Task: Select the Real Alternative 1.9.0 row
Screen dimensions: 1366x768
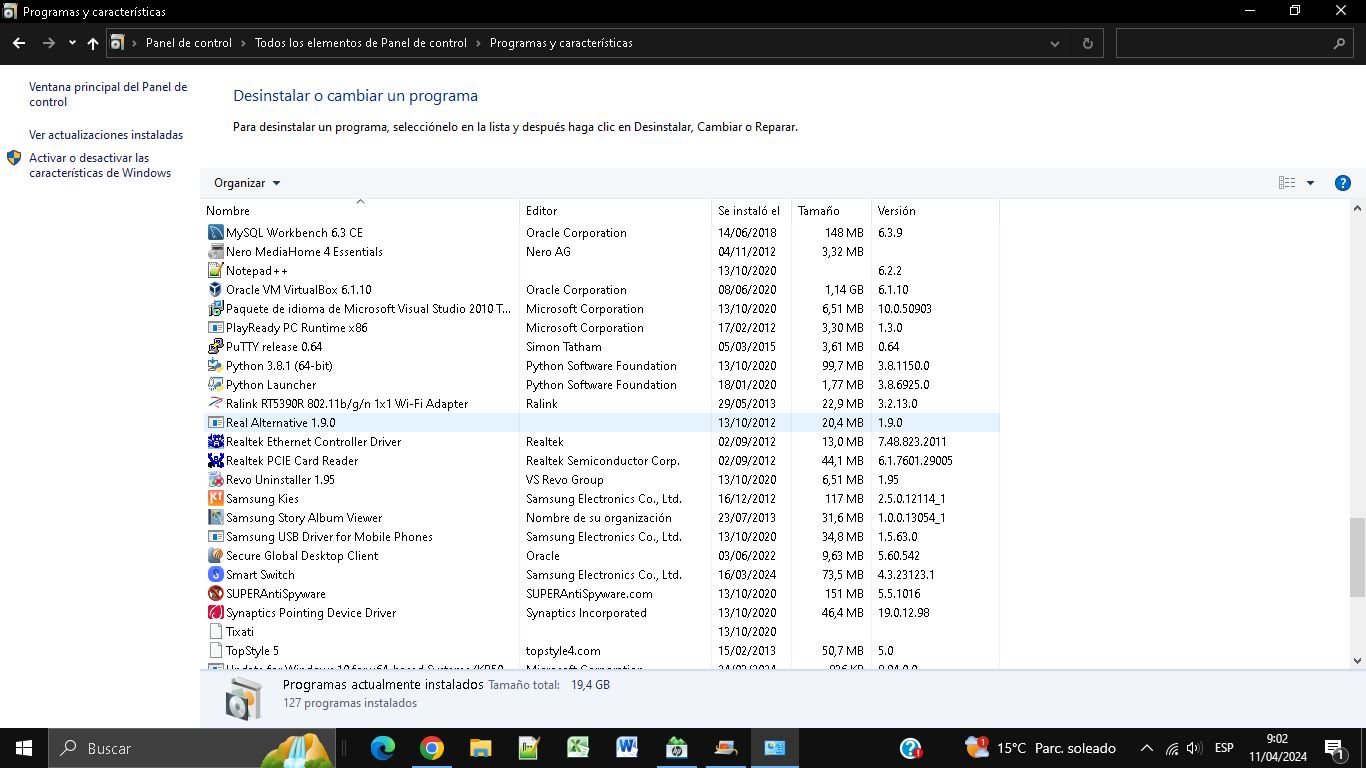Action: [x=601, y=423]
